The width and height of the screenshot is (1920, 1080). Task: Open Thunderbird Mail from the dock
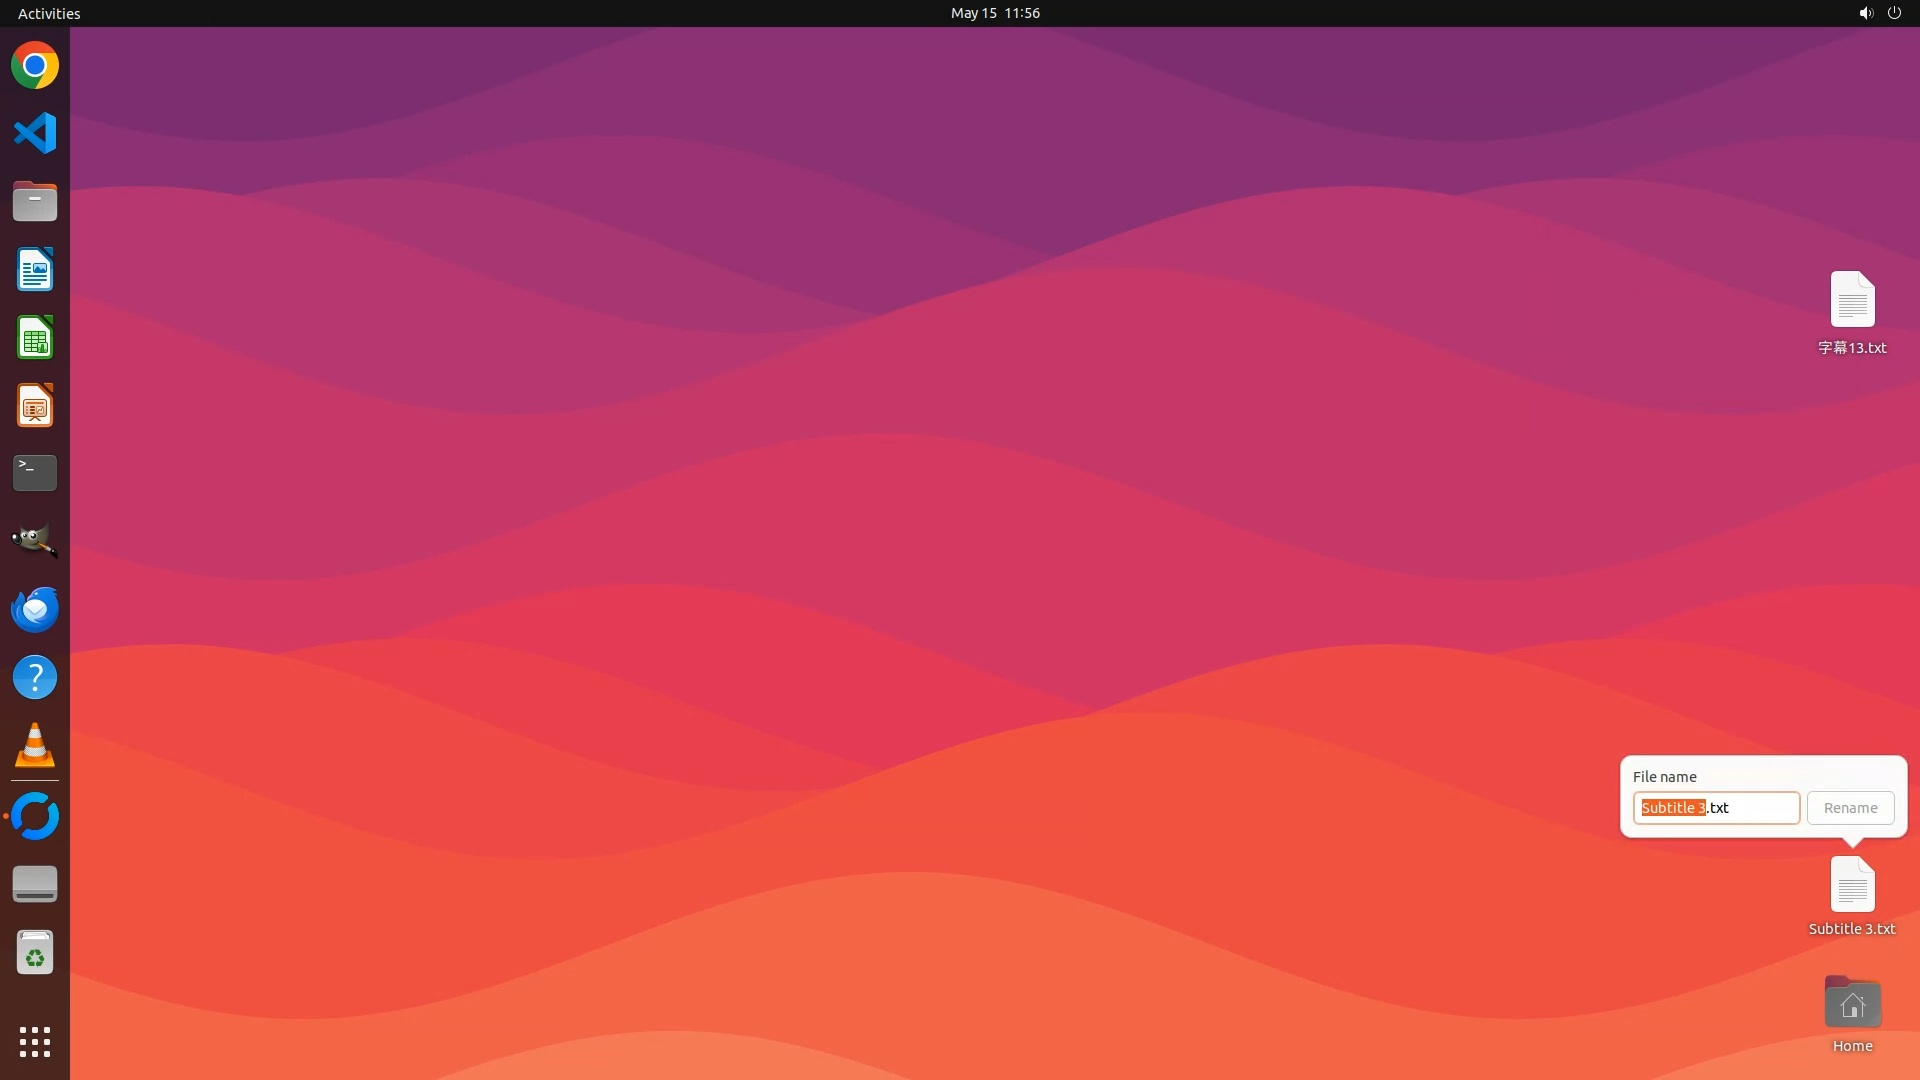(x=35, y=609)
